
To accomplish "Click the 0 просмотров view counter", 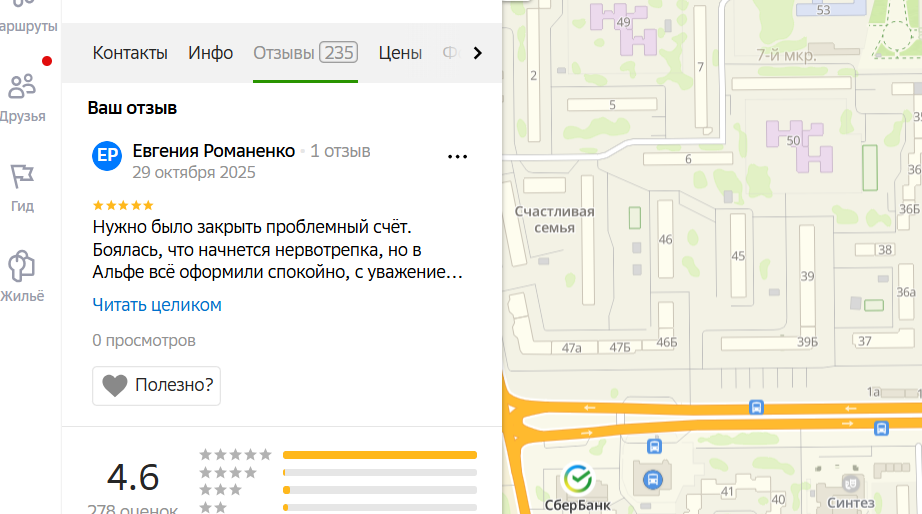I will click(x=144, y=341).
